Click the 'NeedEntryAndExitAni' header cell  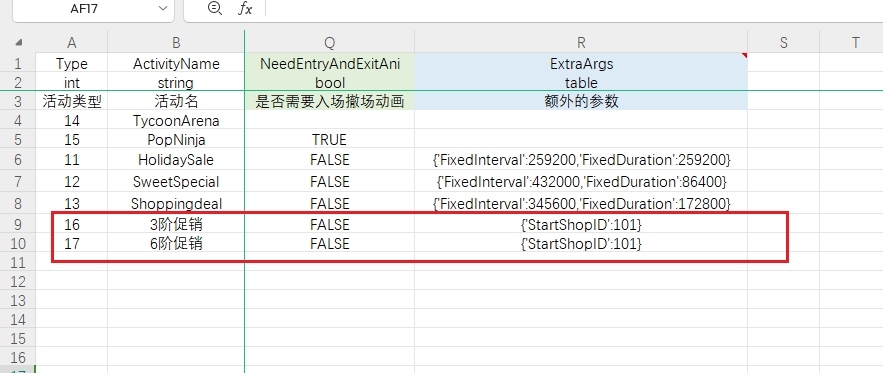[x=330, y=64]
